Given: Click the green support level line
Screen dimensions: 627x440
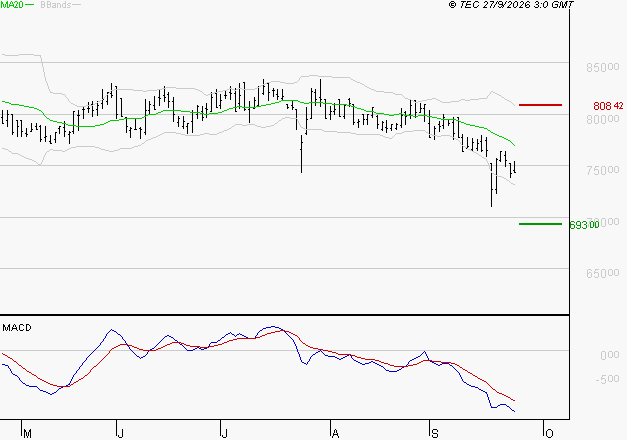Looking at the screenshot, I should pos(540,224).
